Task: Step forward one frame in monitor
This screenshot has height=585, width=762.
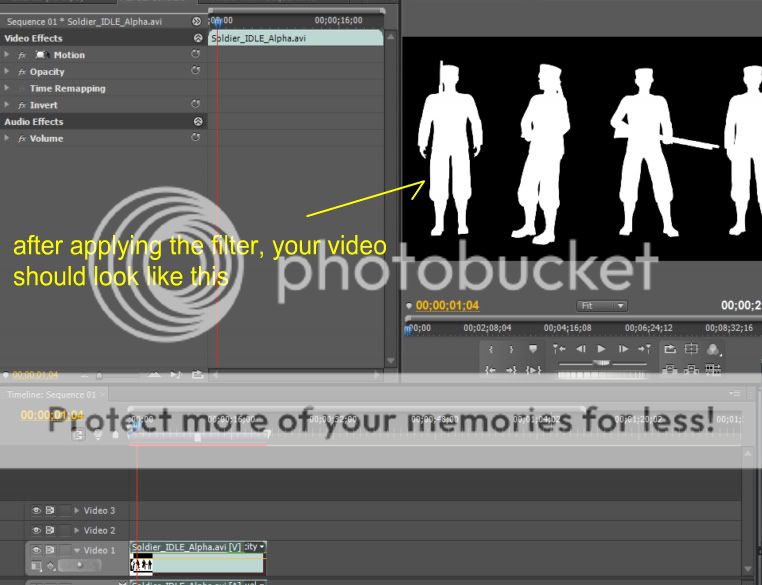Action: 621,348
